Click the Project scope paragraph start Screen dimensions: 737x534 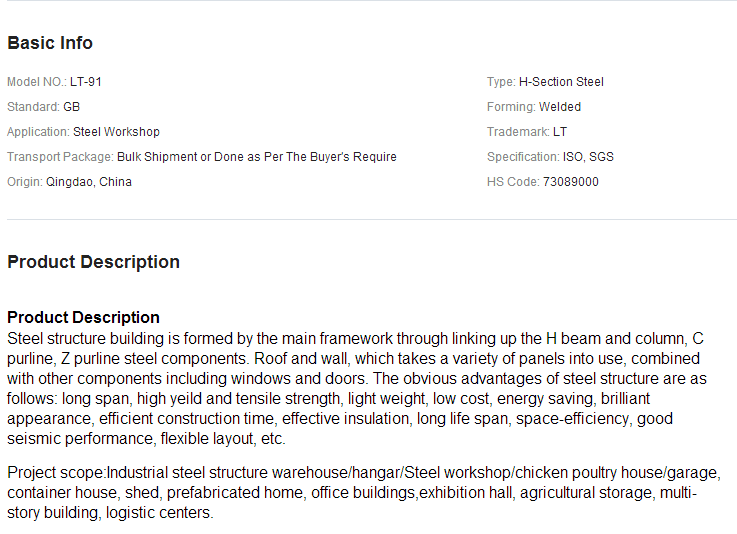57,472
